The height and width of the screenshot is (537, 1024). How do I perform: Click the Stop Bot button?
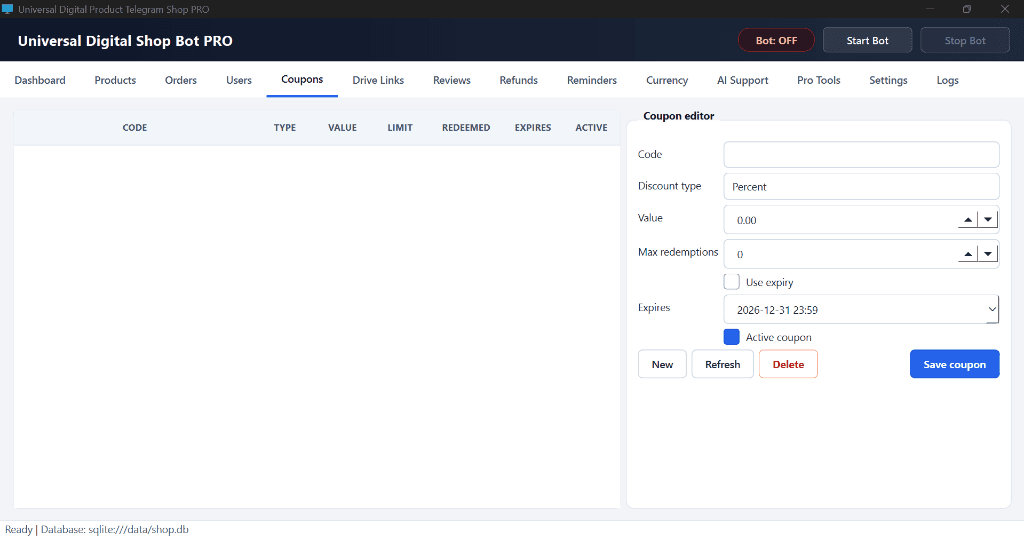coord(965,41)
